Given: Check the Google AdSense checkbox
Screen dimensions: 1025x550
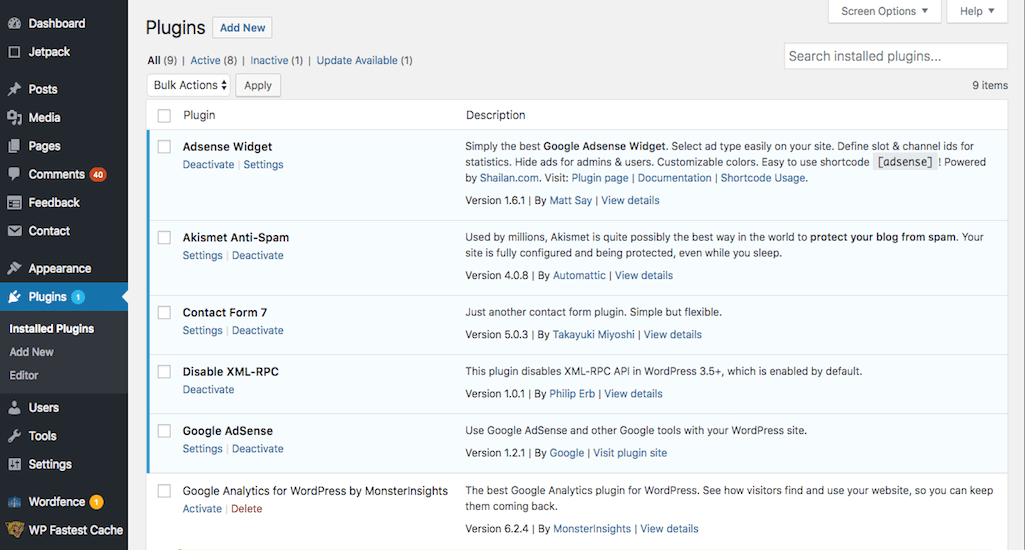Looking at the screenshot, I should click(x=164, y=431).
